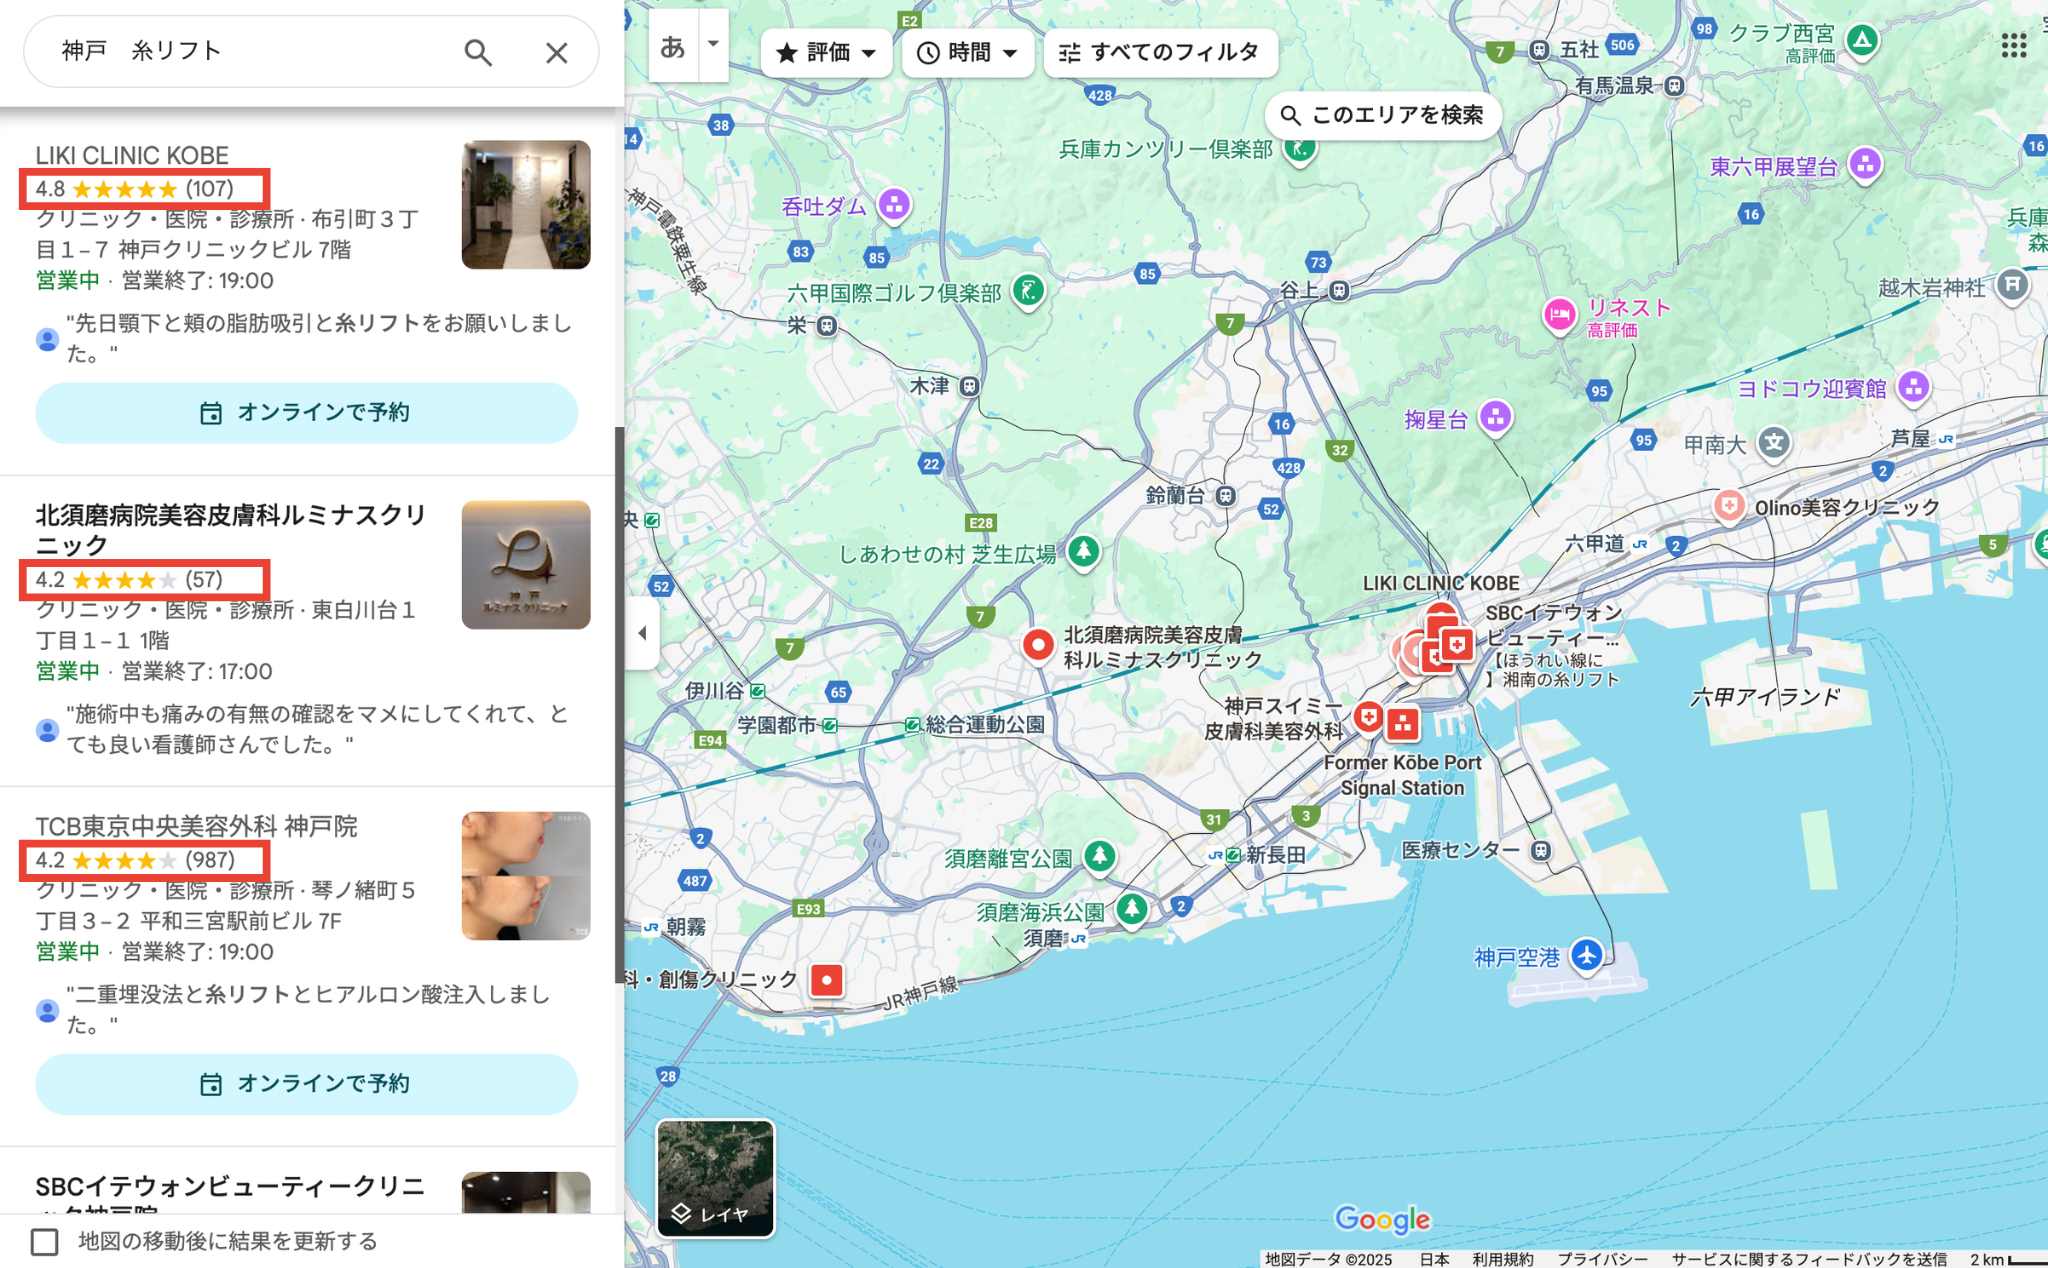Open the プライバシー privacy link
The width and height of the screenshot is (2048, 1268).
[1602, 1259]
